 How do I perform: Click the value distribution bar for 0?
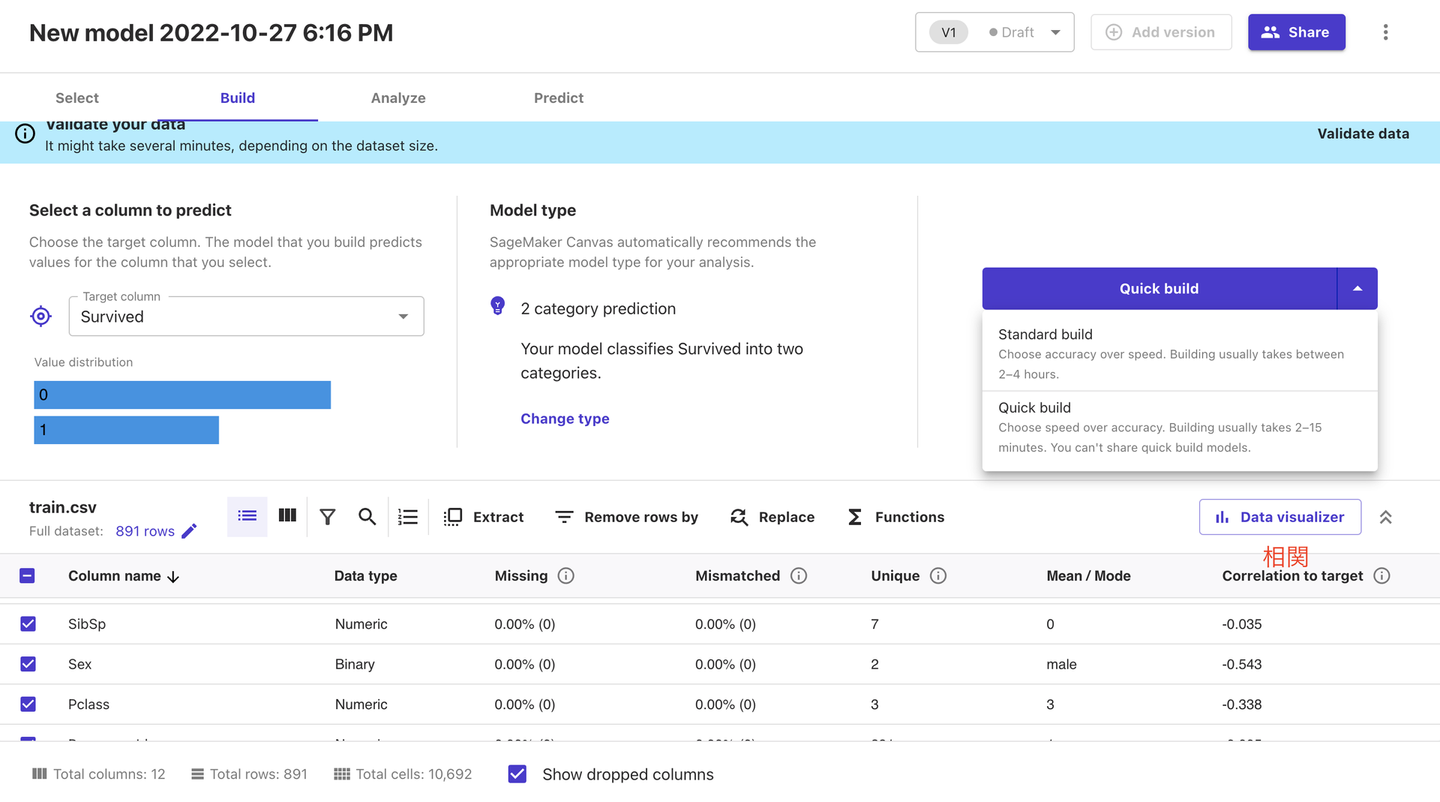click(x=182, y=395)
